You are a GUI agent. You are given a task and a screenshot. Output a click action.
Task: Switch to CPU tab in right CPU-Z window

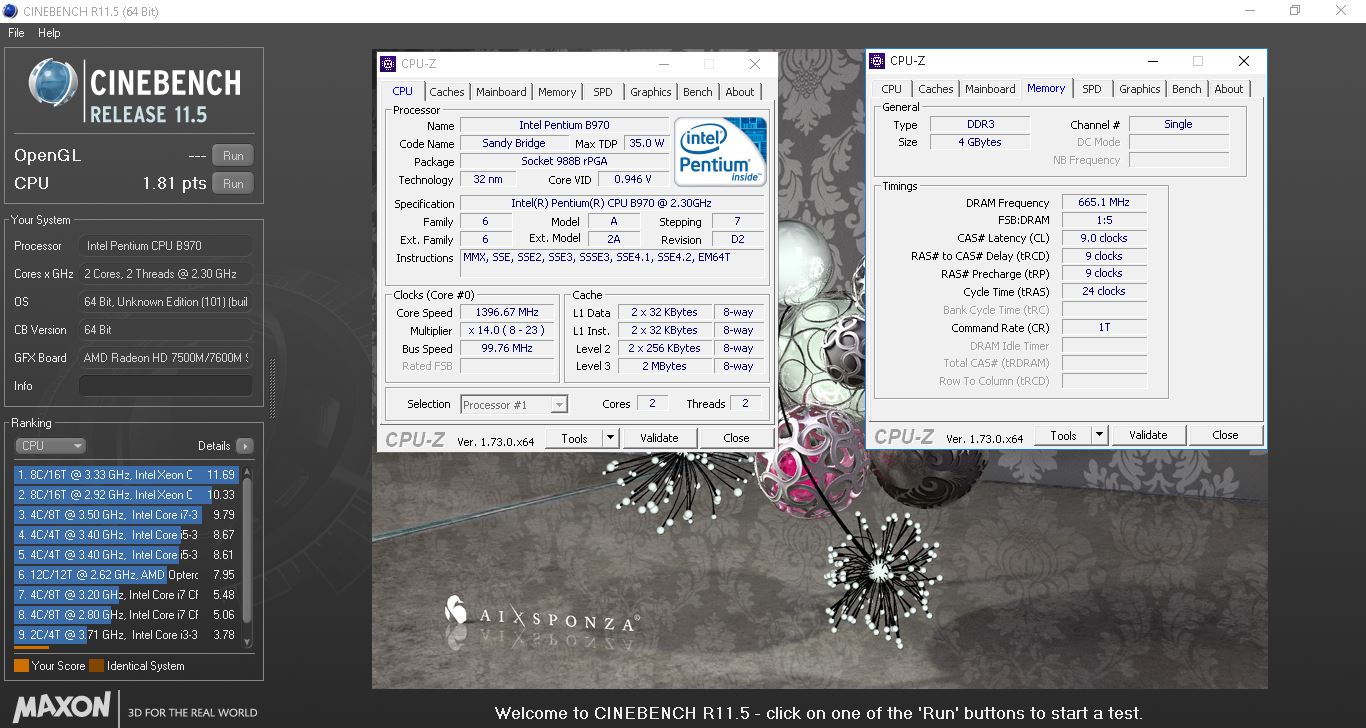892,90
